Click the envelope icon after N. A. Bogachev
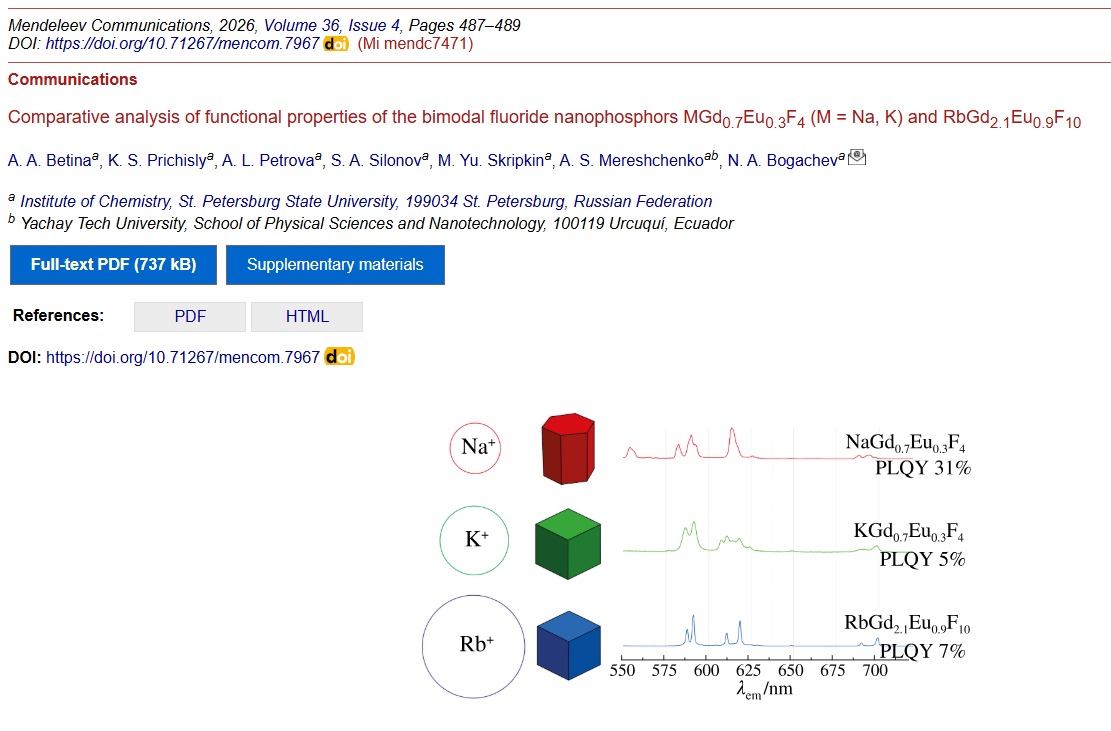The height and width of the screenshot is (731, 1111). pos(857,157)
